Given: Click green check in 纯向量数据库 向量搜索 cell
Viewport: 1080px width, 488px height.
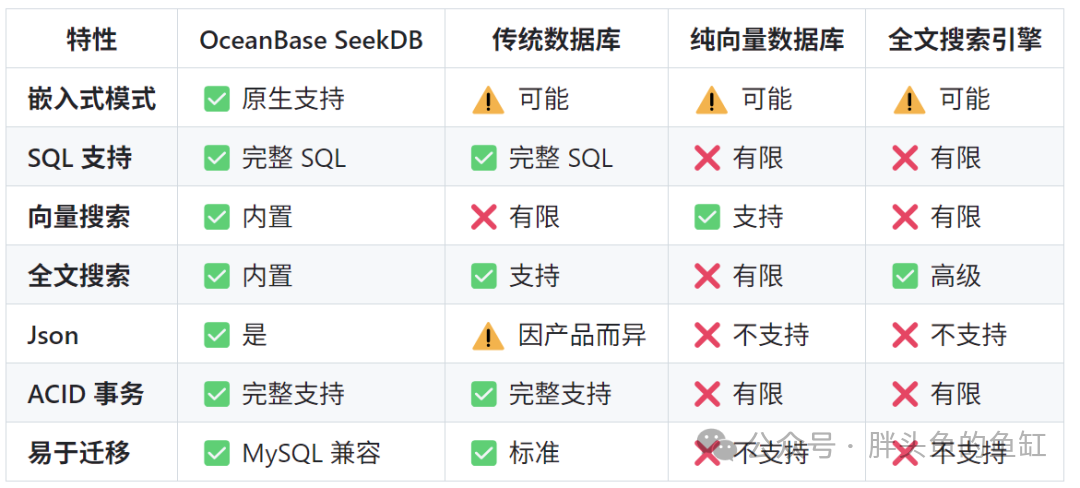Looking at the screenshot, I should [707, 218].
